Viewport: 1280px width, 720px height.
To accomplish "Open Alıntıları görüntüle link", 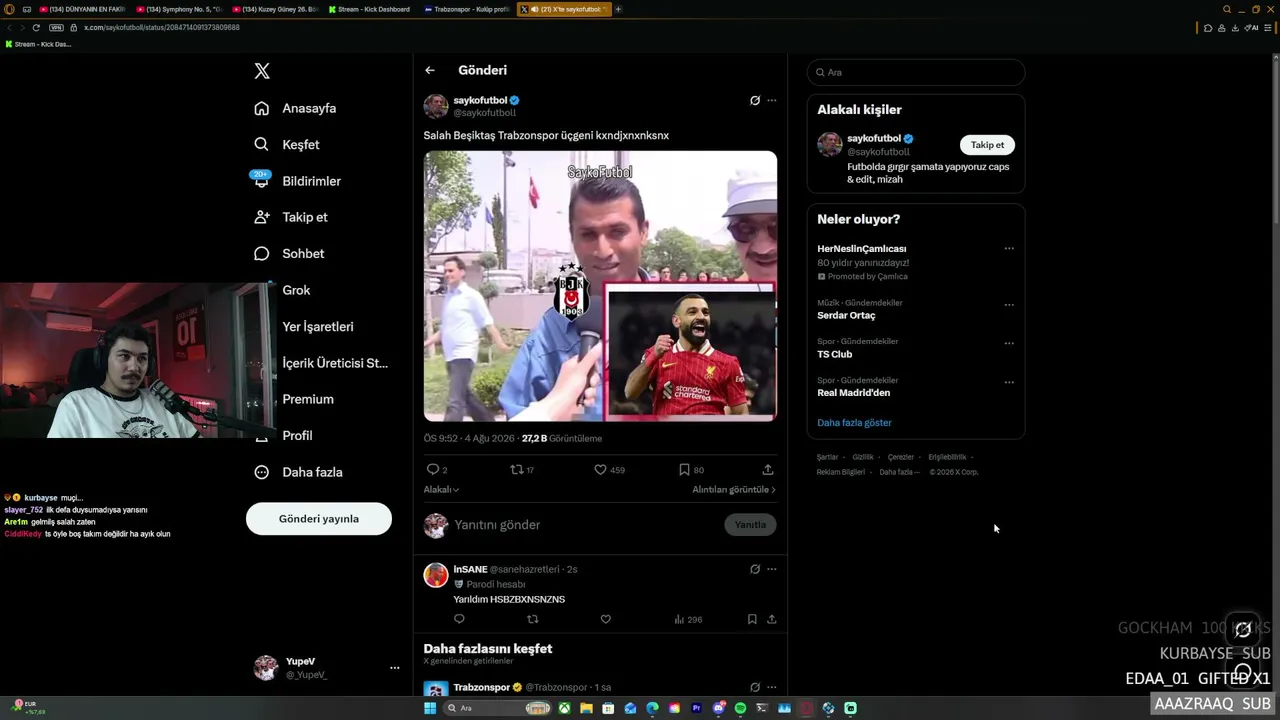I will pos(734,490).
